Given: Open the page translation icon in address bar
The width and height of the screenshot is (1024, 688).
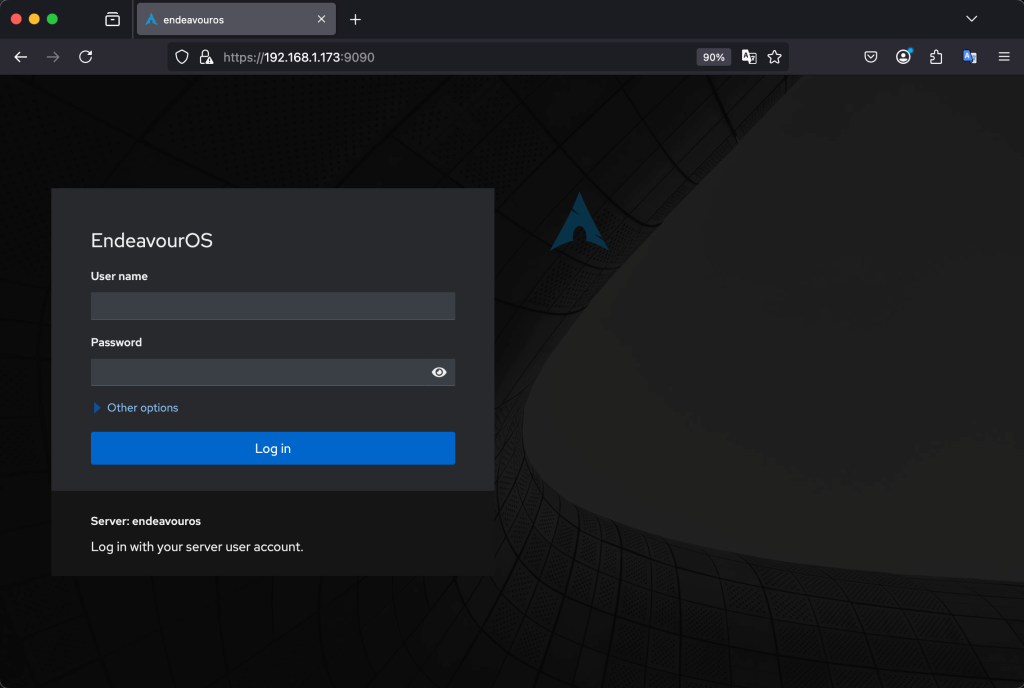Looking at the screenshot, I should 749,57.
